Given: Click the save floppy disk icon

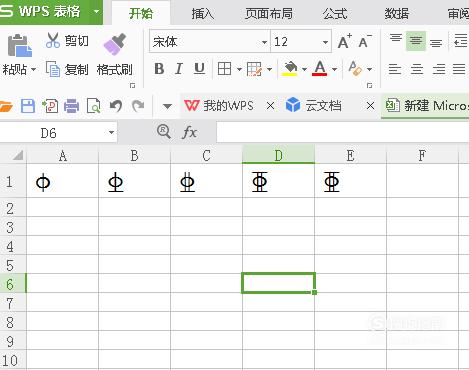Looking at the screenshot, I should (28, 106).
